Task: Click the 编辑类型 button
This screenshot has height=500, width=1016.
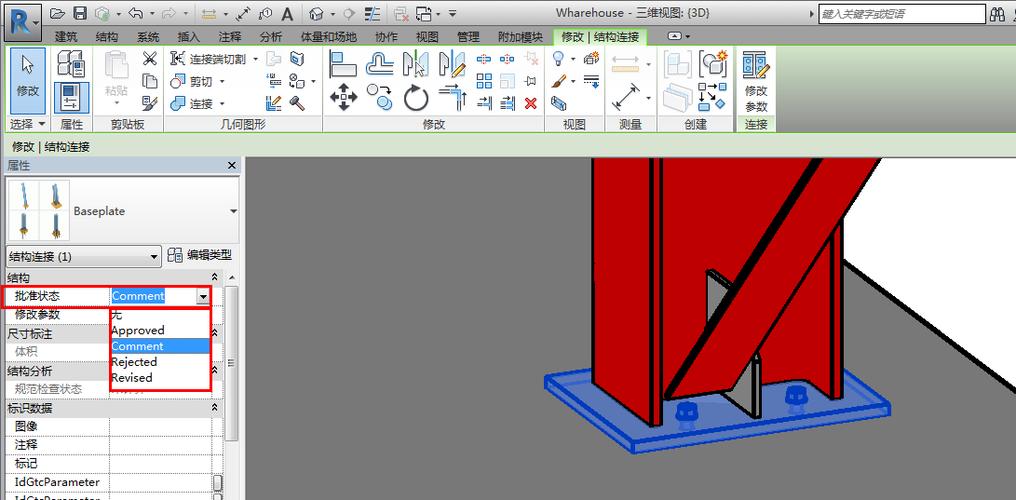Action: pyautogui.click(x=199, y=255)
